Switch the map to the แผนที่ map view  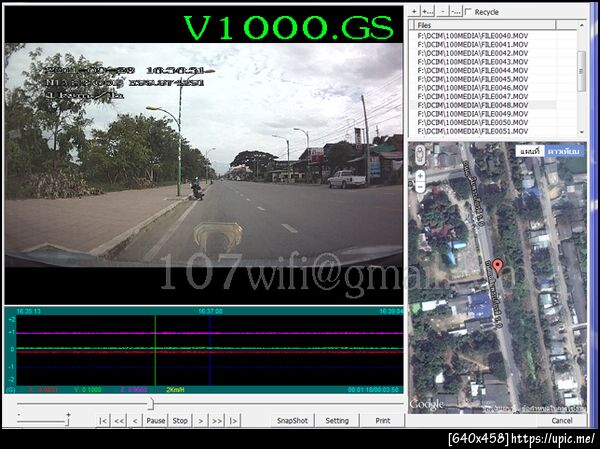pos(530,151)
